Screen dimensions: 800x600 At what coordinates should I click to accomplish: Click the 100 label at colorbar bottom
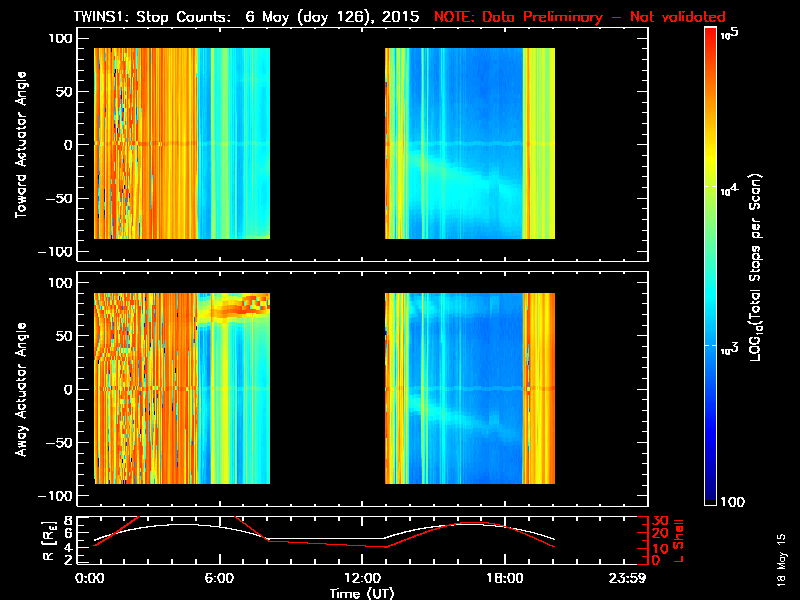[x=732, y=502]
